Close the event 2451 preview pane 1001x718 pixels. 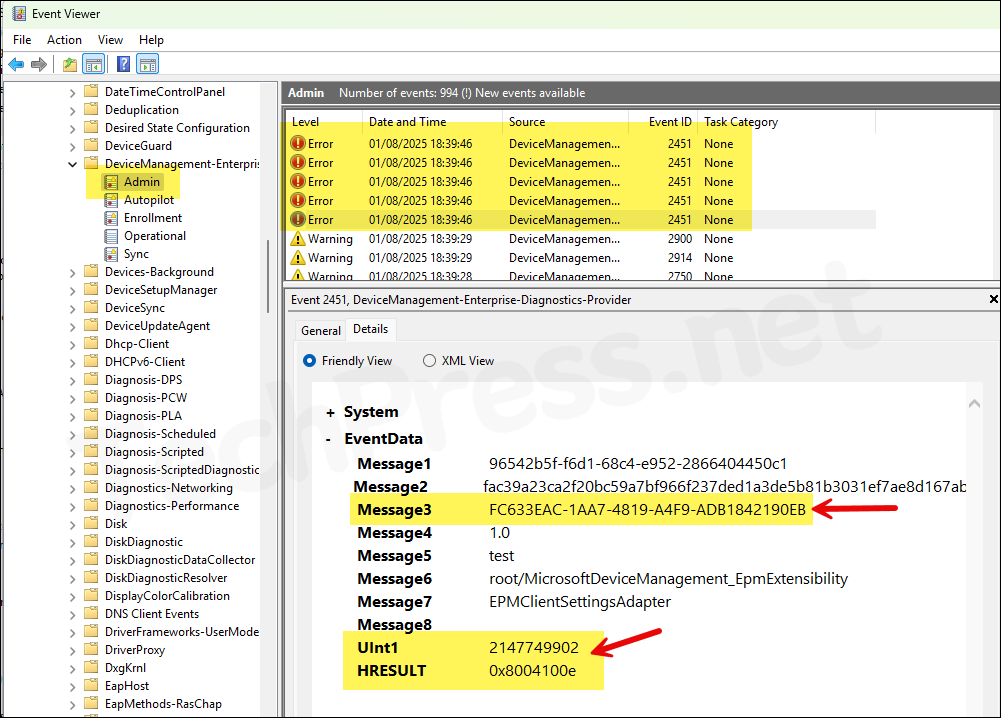click(x=993, y=299)
